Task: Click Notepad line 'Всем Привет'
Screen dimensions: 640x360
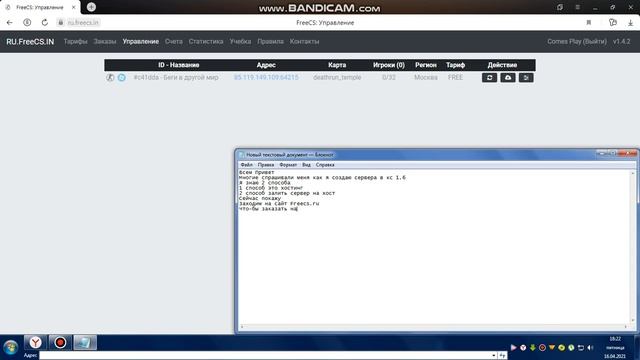Action: click(257, 173)
